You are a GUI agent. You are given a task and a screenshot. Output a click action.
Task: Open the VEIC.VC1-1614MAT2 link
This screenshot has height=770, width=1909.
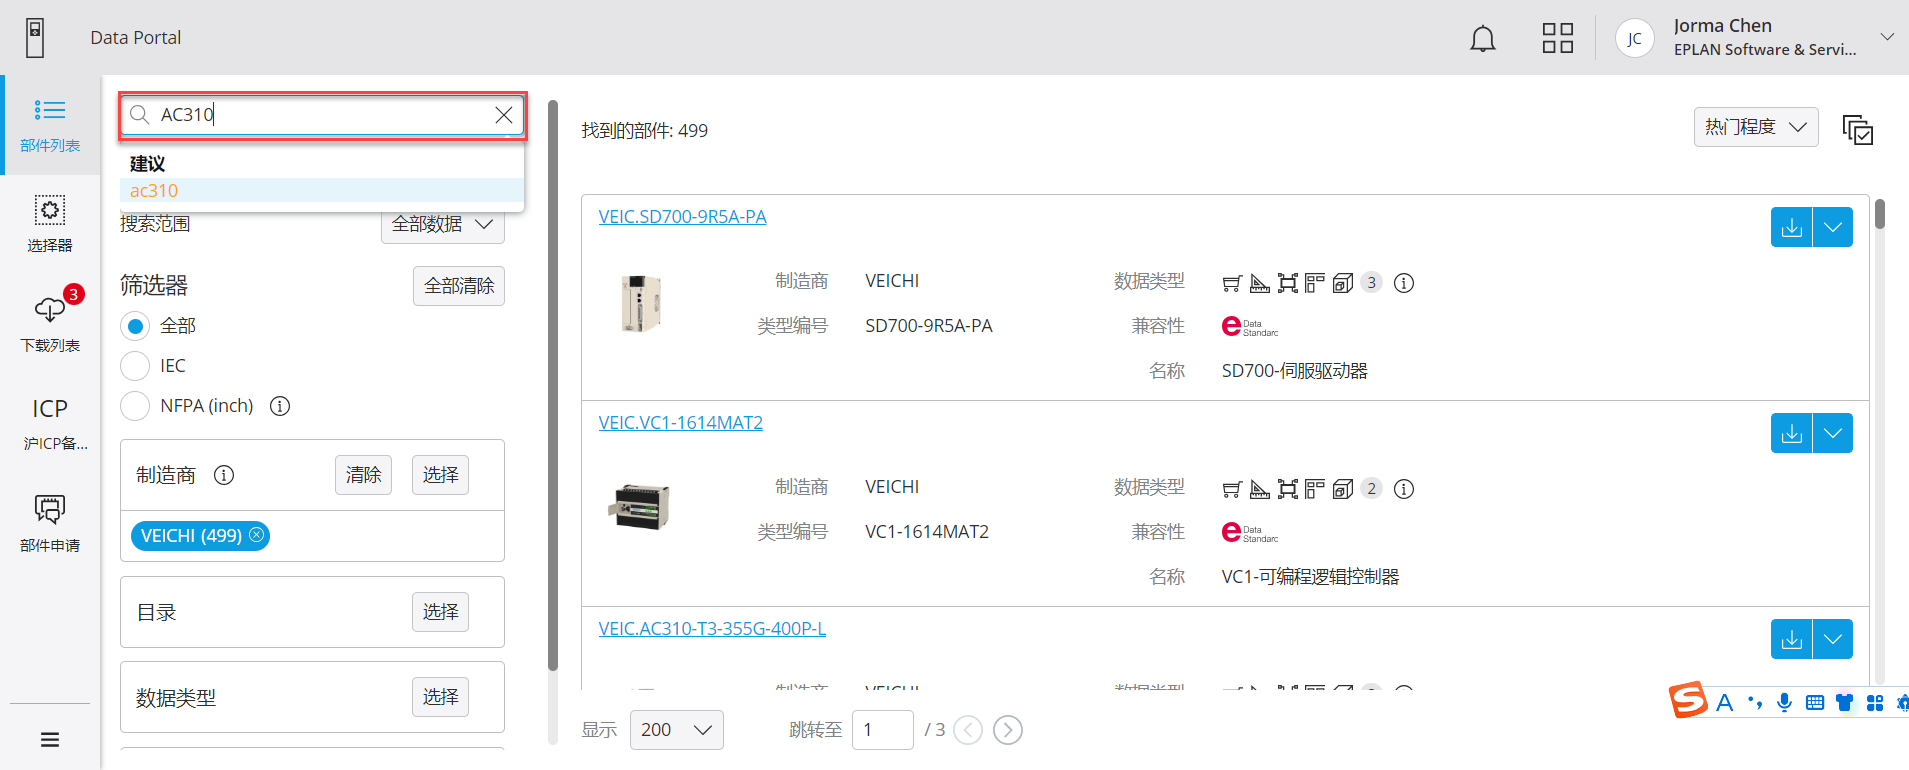click(680, 423)
